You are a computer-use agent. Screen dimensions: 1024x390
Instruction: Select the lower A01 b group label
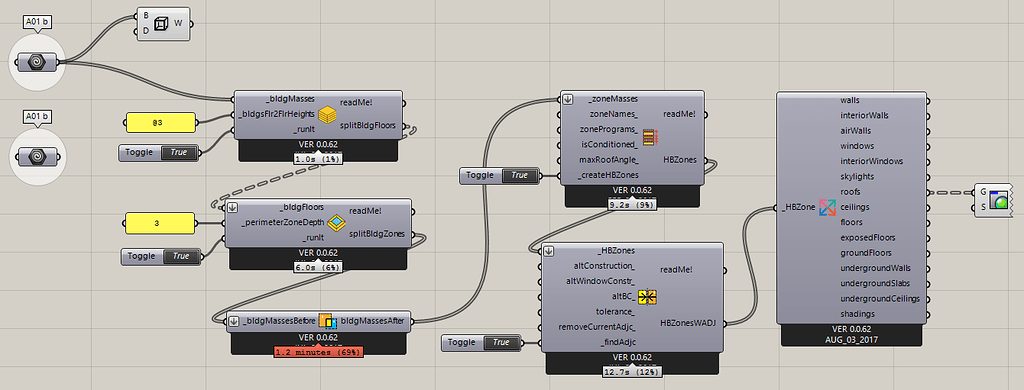click(38, 117)
